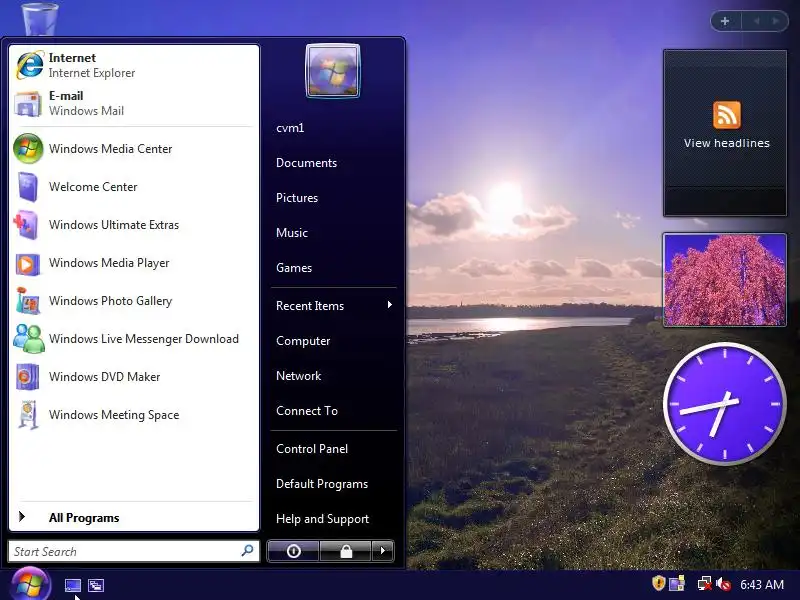Click Windows Ultimate Extras icon
The width and height of the screenshot is (800, 600).
26,224
